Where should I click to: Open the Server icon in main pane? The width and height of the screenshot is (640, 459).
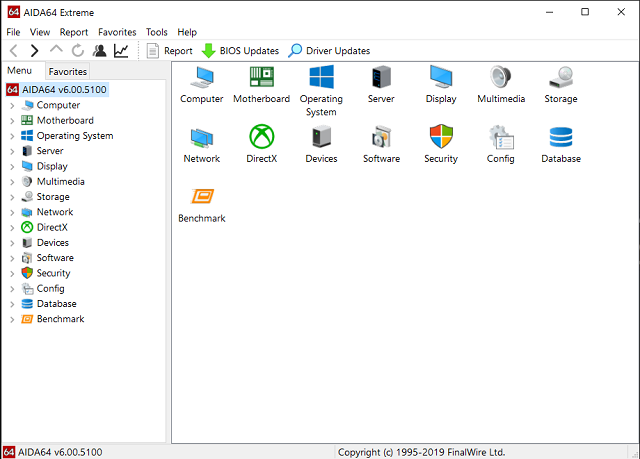381,77
